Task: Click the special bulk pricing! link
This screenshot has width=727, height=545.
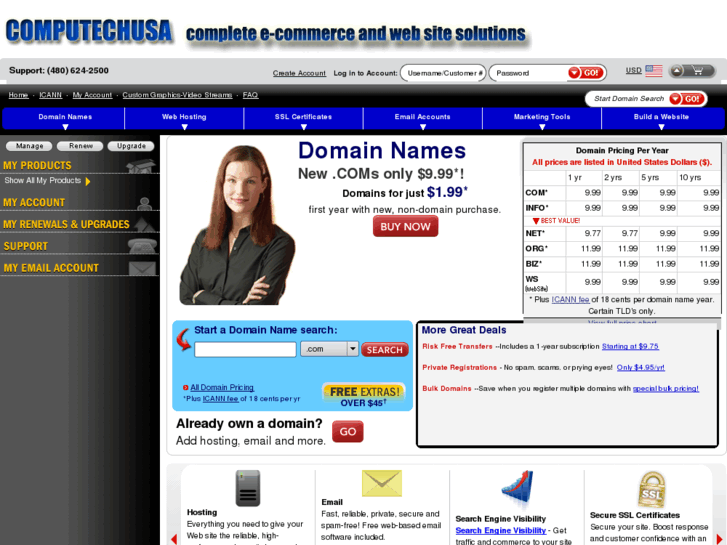Action: coord(665,389)
